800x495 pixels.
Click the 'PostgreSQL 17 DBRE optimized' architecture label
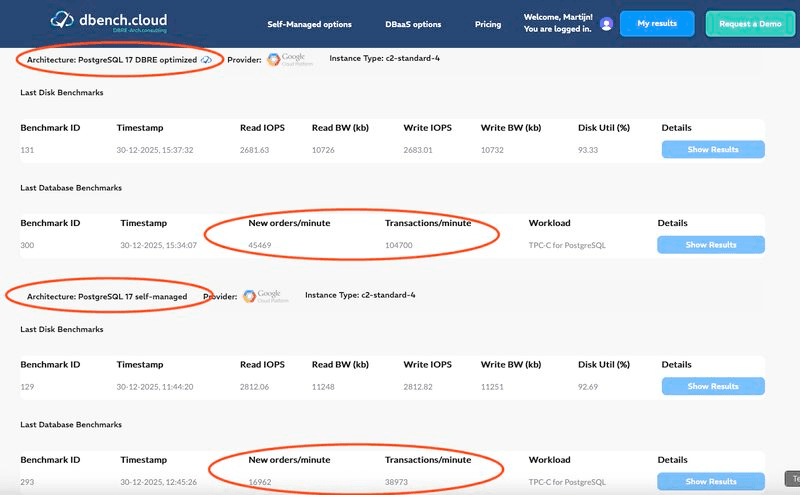point(112,59)
